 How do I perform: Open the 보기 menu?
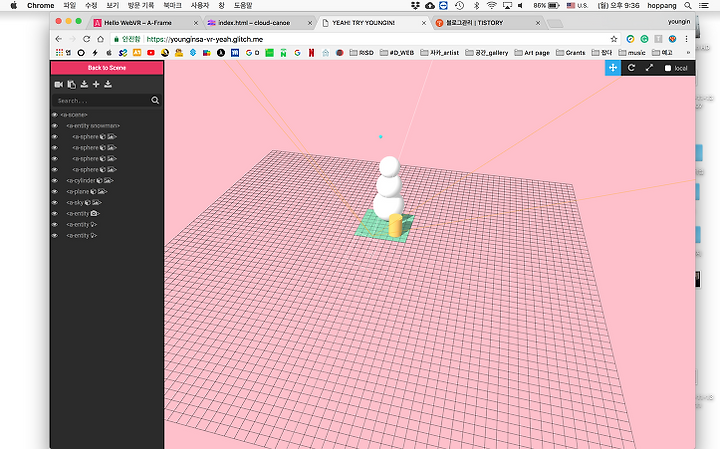click(112, 6)
